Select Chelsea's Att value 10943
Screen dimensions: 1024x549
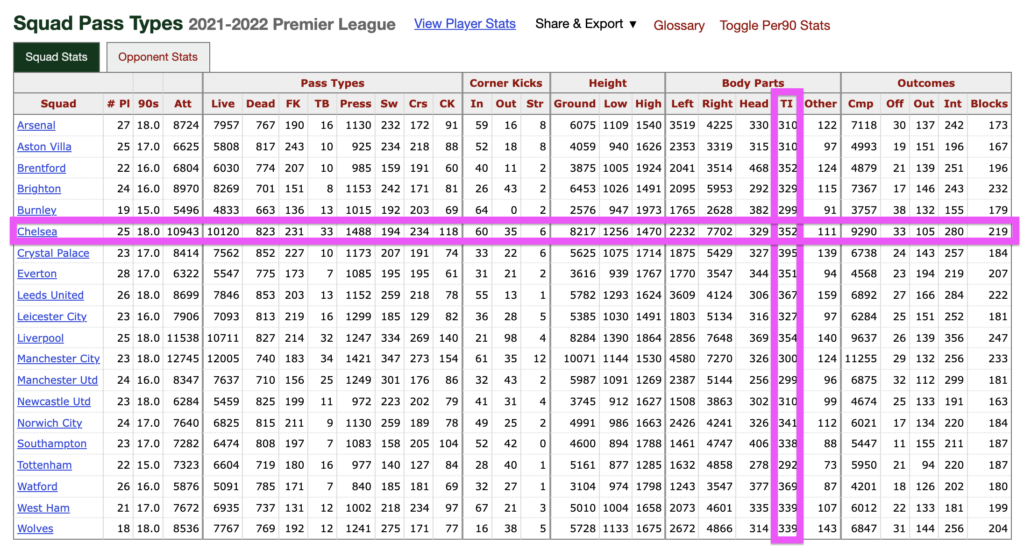click(x=182, y=231)
